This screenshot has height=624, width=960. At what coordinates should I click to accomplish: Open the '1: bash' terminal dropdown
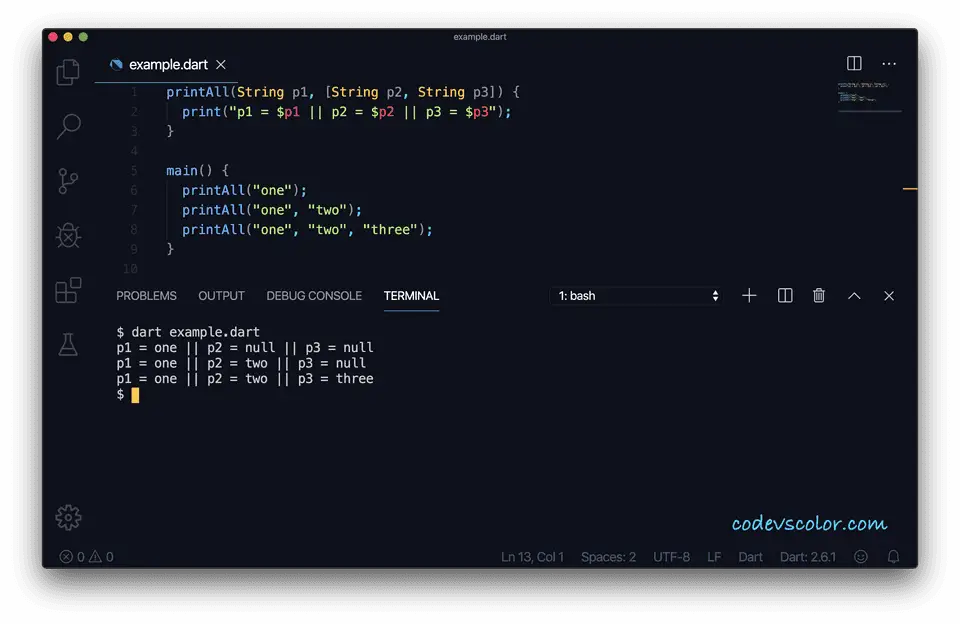tap(637, 296)
